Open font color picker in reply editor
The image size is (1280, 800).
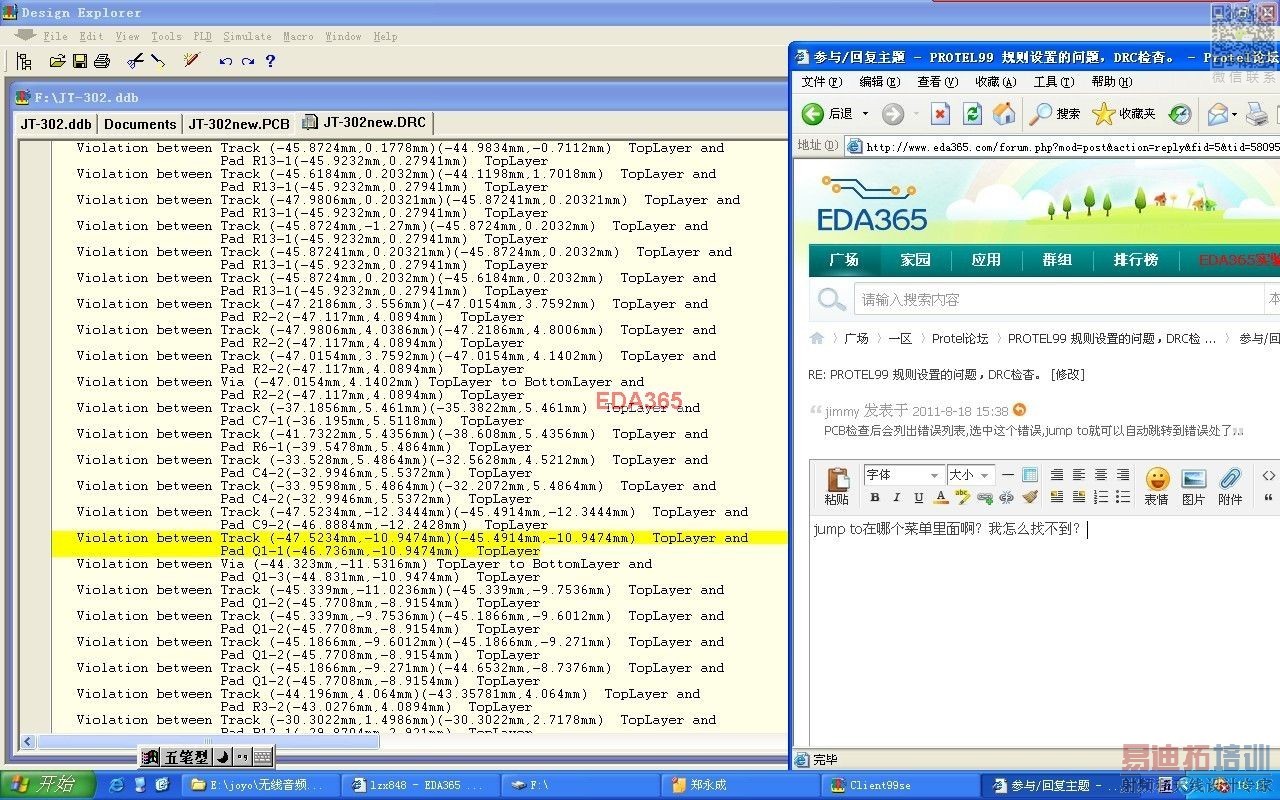(x=941, y=497)
